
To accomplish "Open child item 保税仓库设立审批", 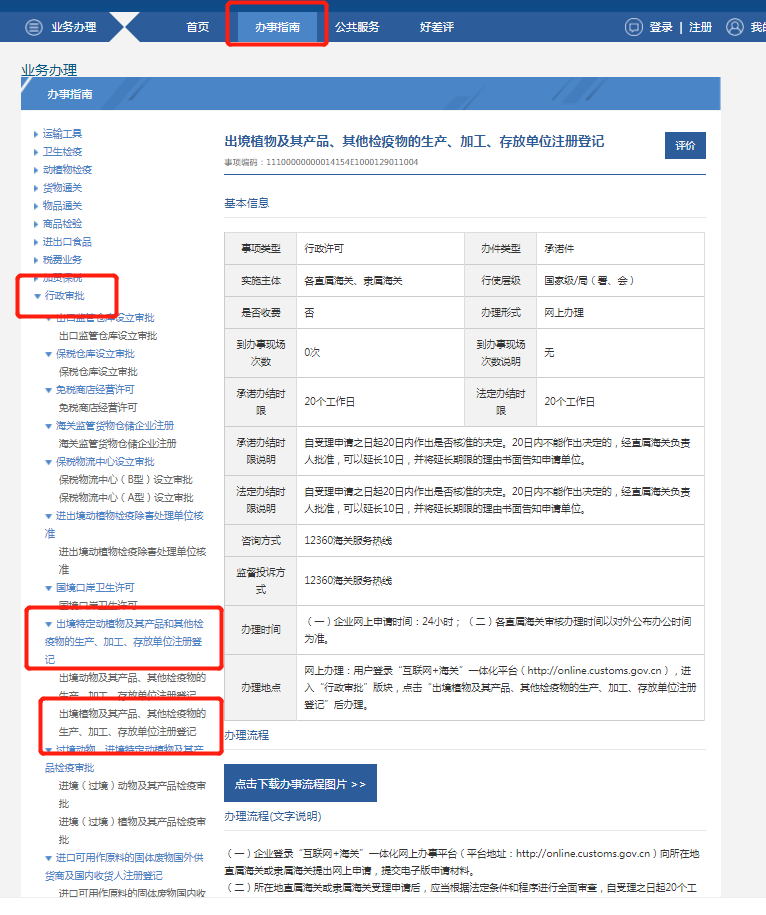I will click(98, 372).
